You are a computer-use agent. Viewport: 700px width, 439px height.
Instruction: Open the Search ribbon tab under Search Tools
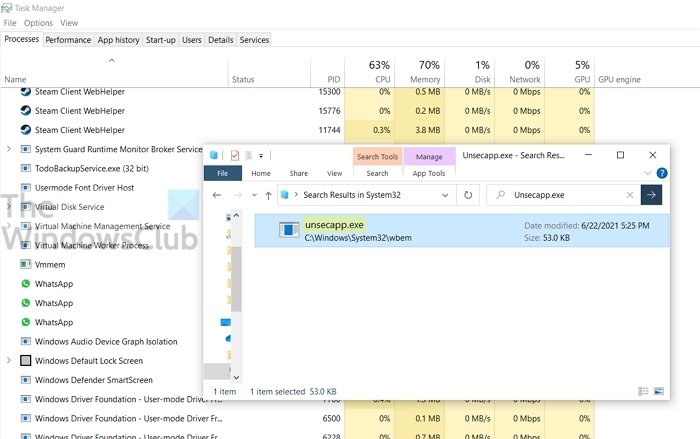tap(377, 173)
